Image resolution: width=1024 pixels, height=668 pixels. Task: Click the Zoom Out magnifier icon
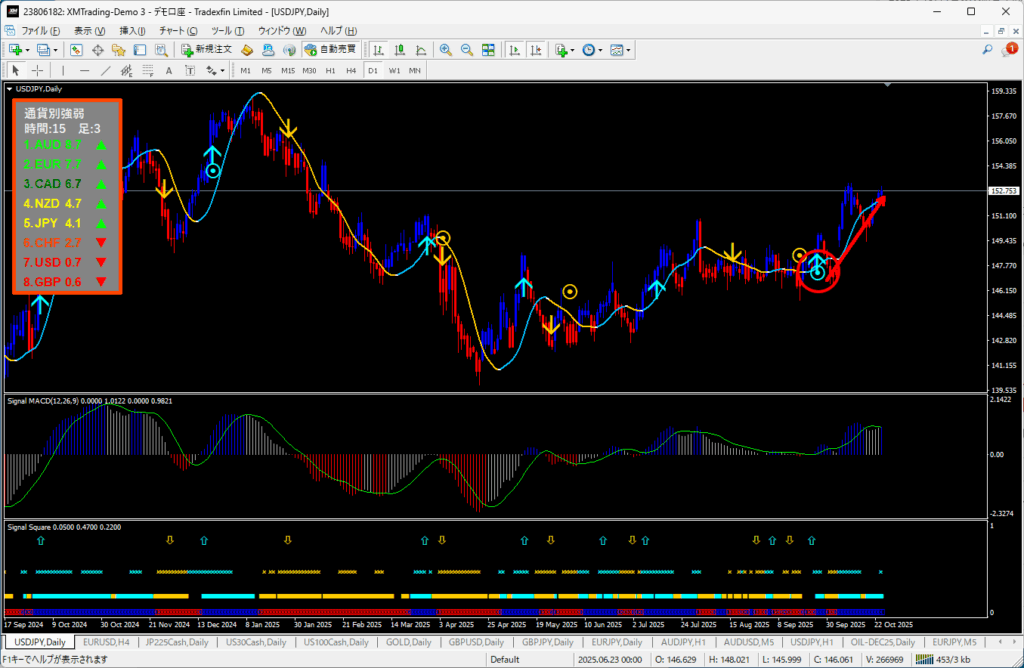[466, 49]
